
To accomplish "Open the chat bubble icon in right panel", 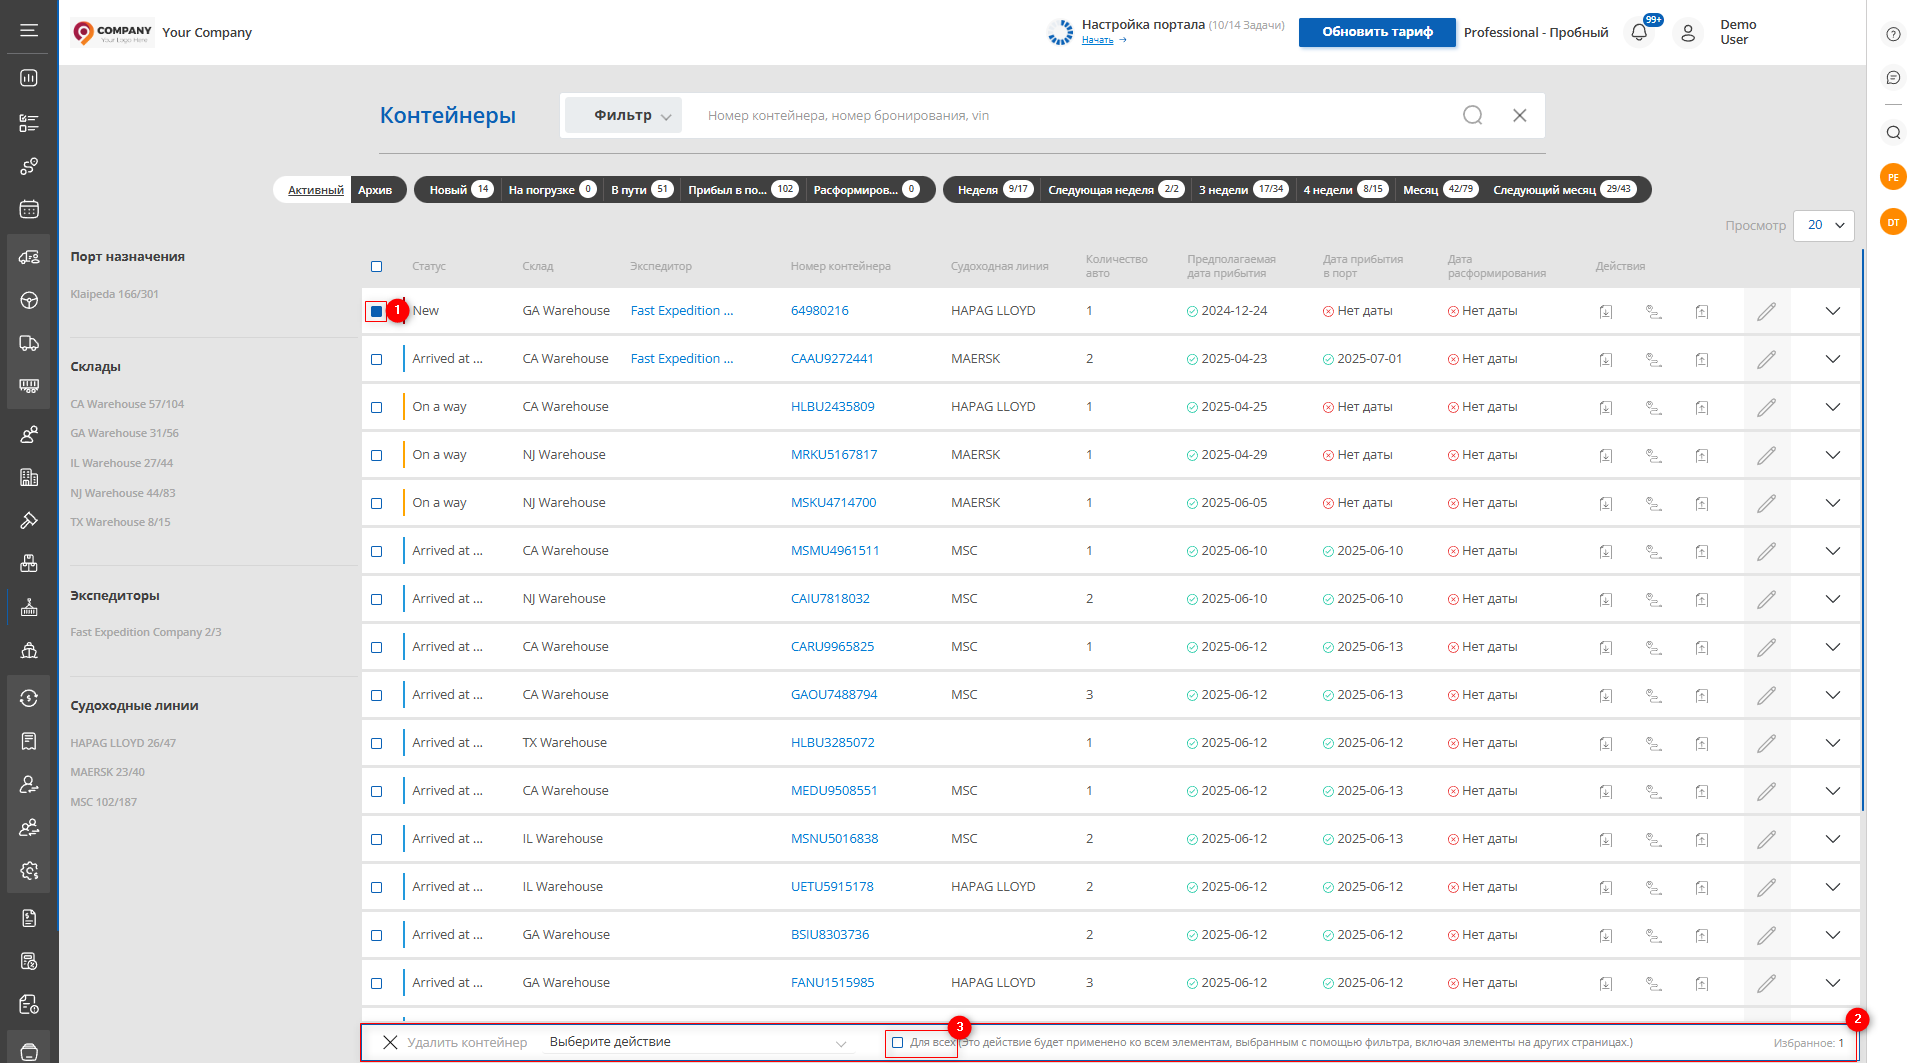I will (x=1893, y=77).
